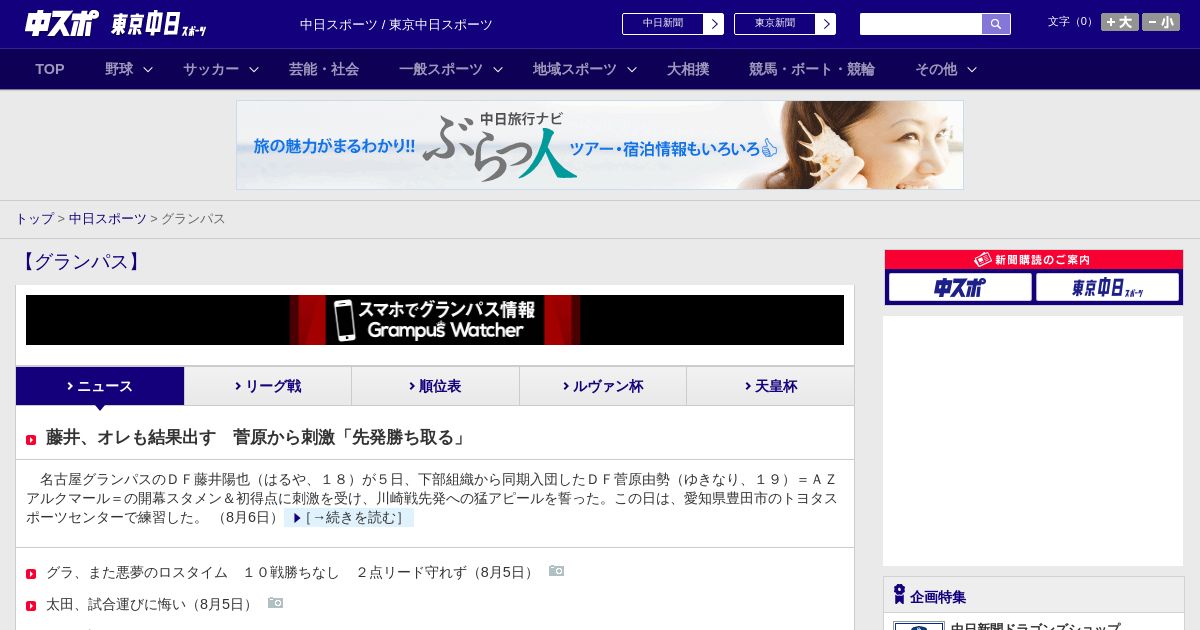Open the 中日新聞 link button
The height and width of the screenshot is (630, 1200).
(663, 24)
